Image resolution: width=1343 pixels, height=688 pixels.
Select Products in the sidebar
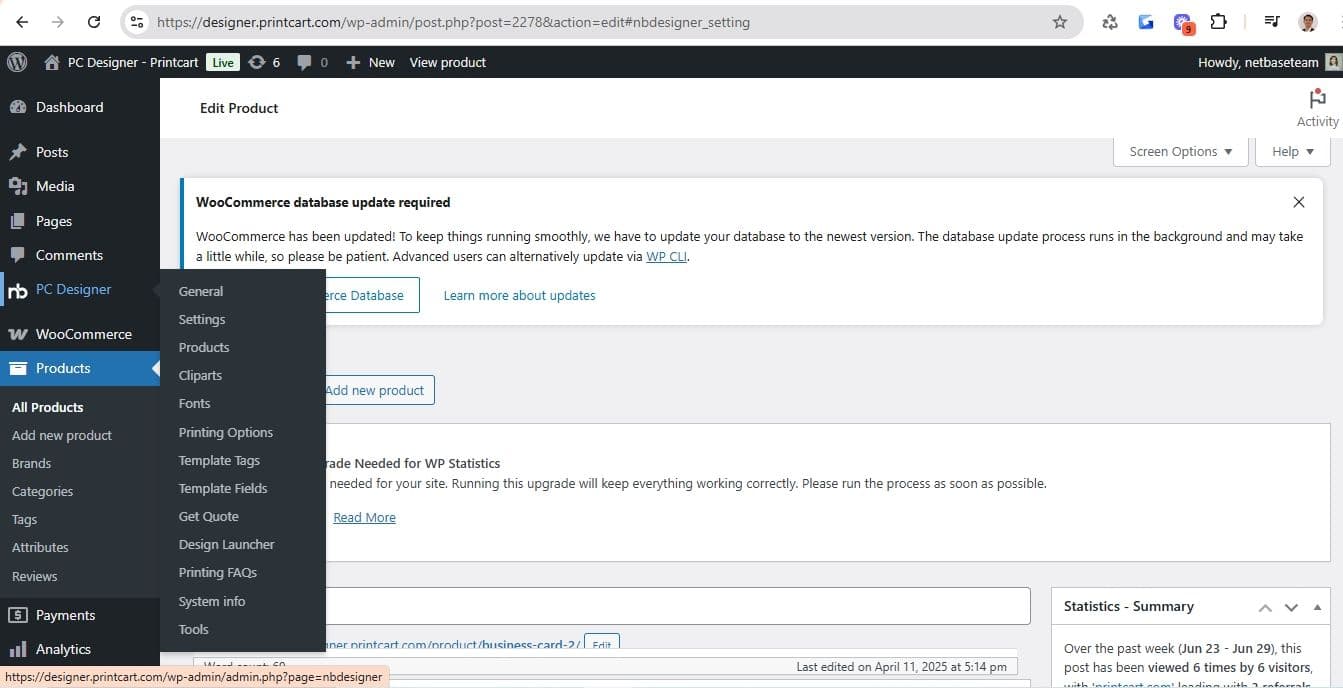[80, 368]
